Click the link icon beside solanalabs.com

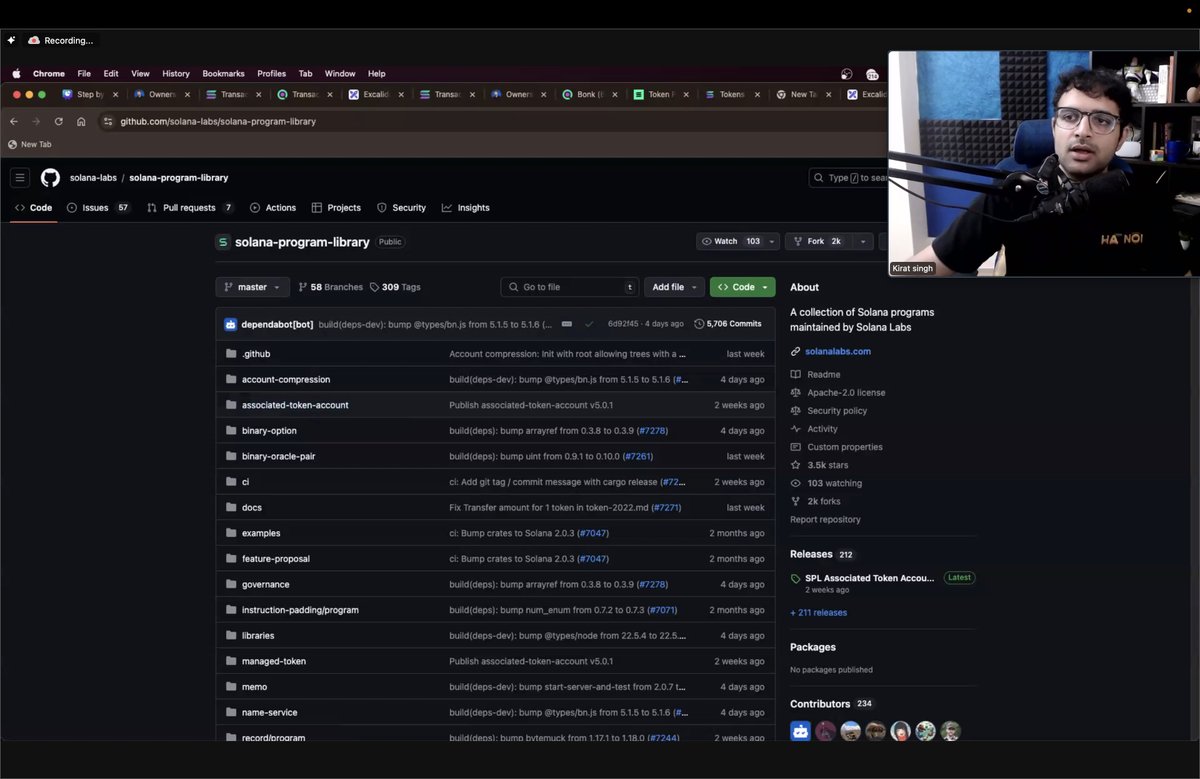796,351
